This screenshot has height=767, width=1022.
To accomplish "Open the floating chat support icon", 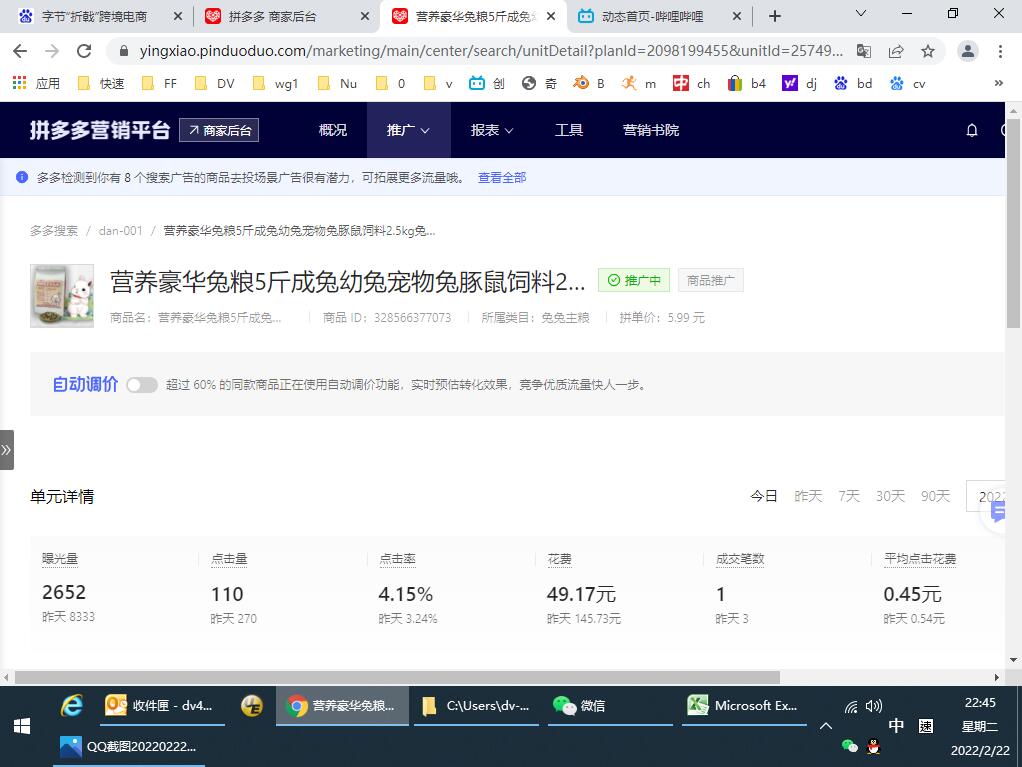I will pyautogui.click(x=997, y=512).
